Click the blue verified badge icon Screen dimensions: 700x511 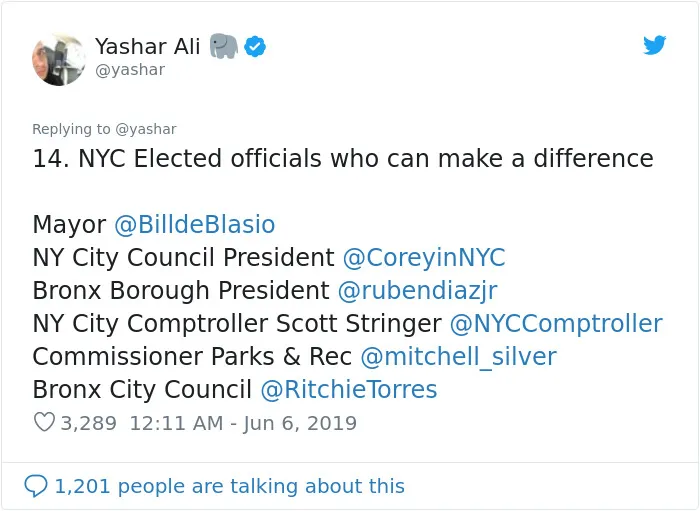point(255,46)
